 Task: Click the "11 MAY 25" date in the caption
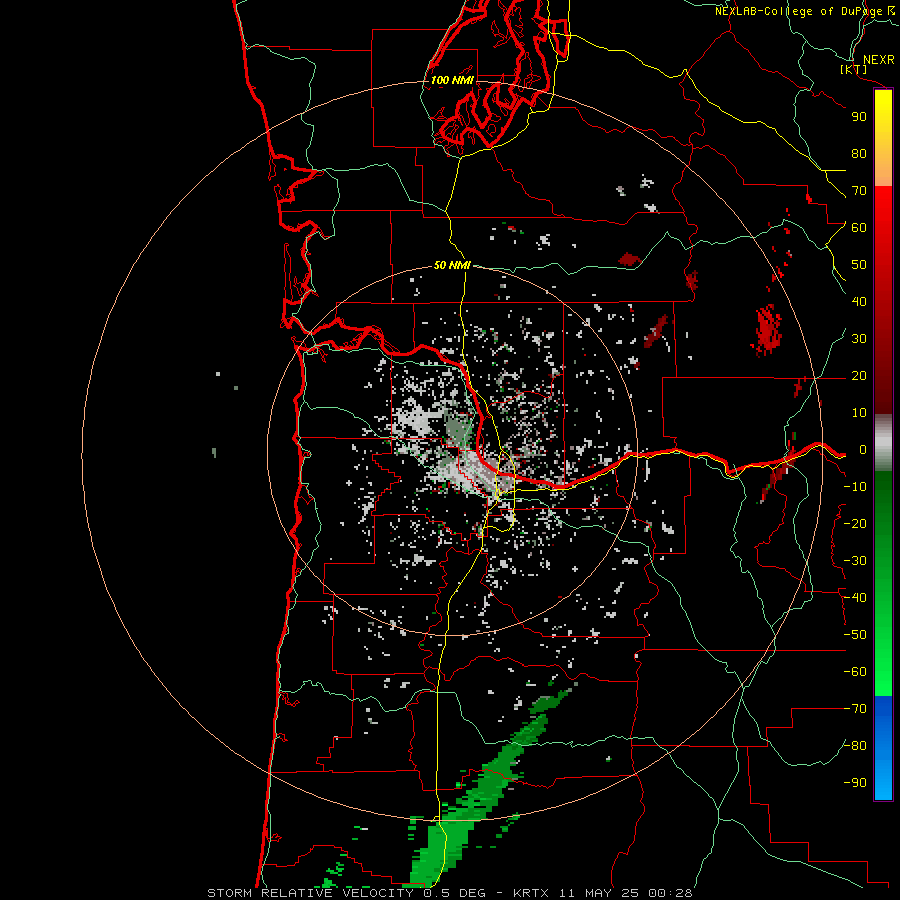[598, 893]
